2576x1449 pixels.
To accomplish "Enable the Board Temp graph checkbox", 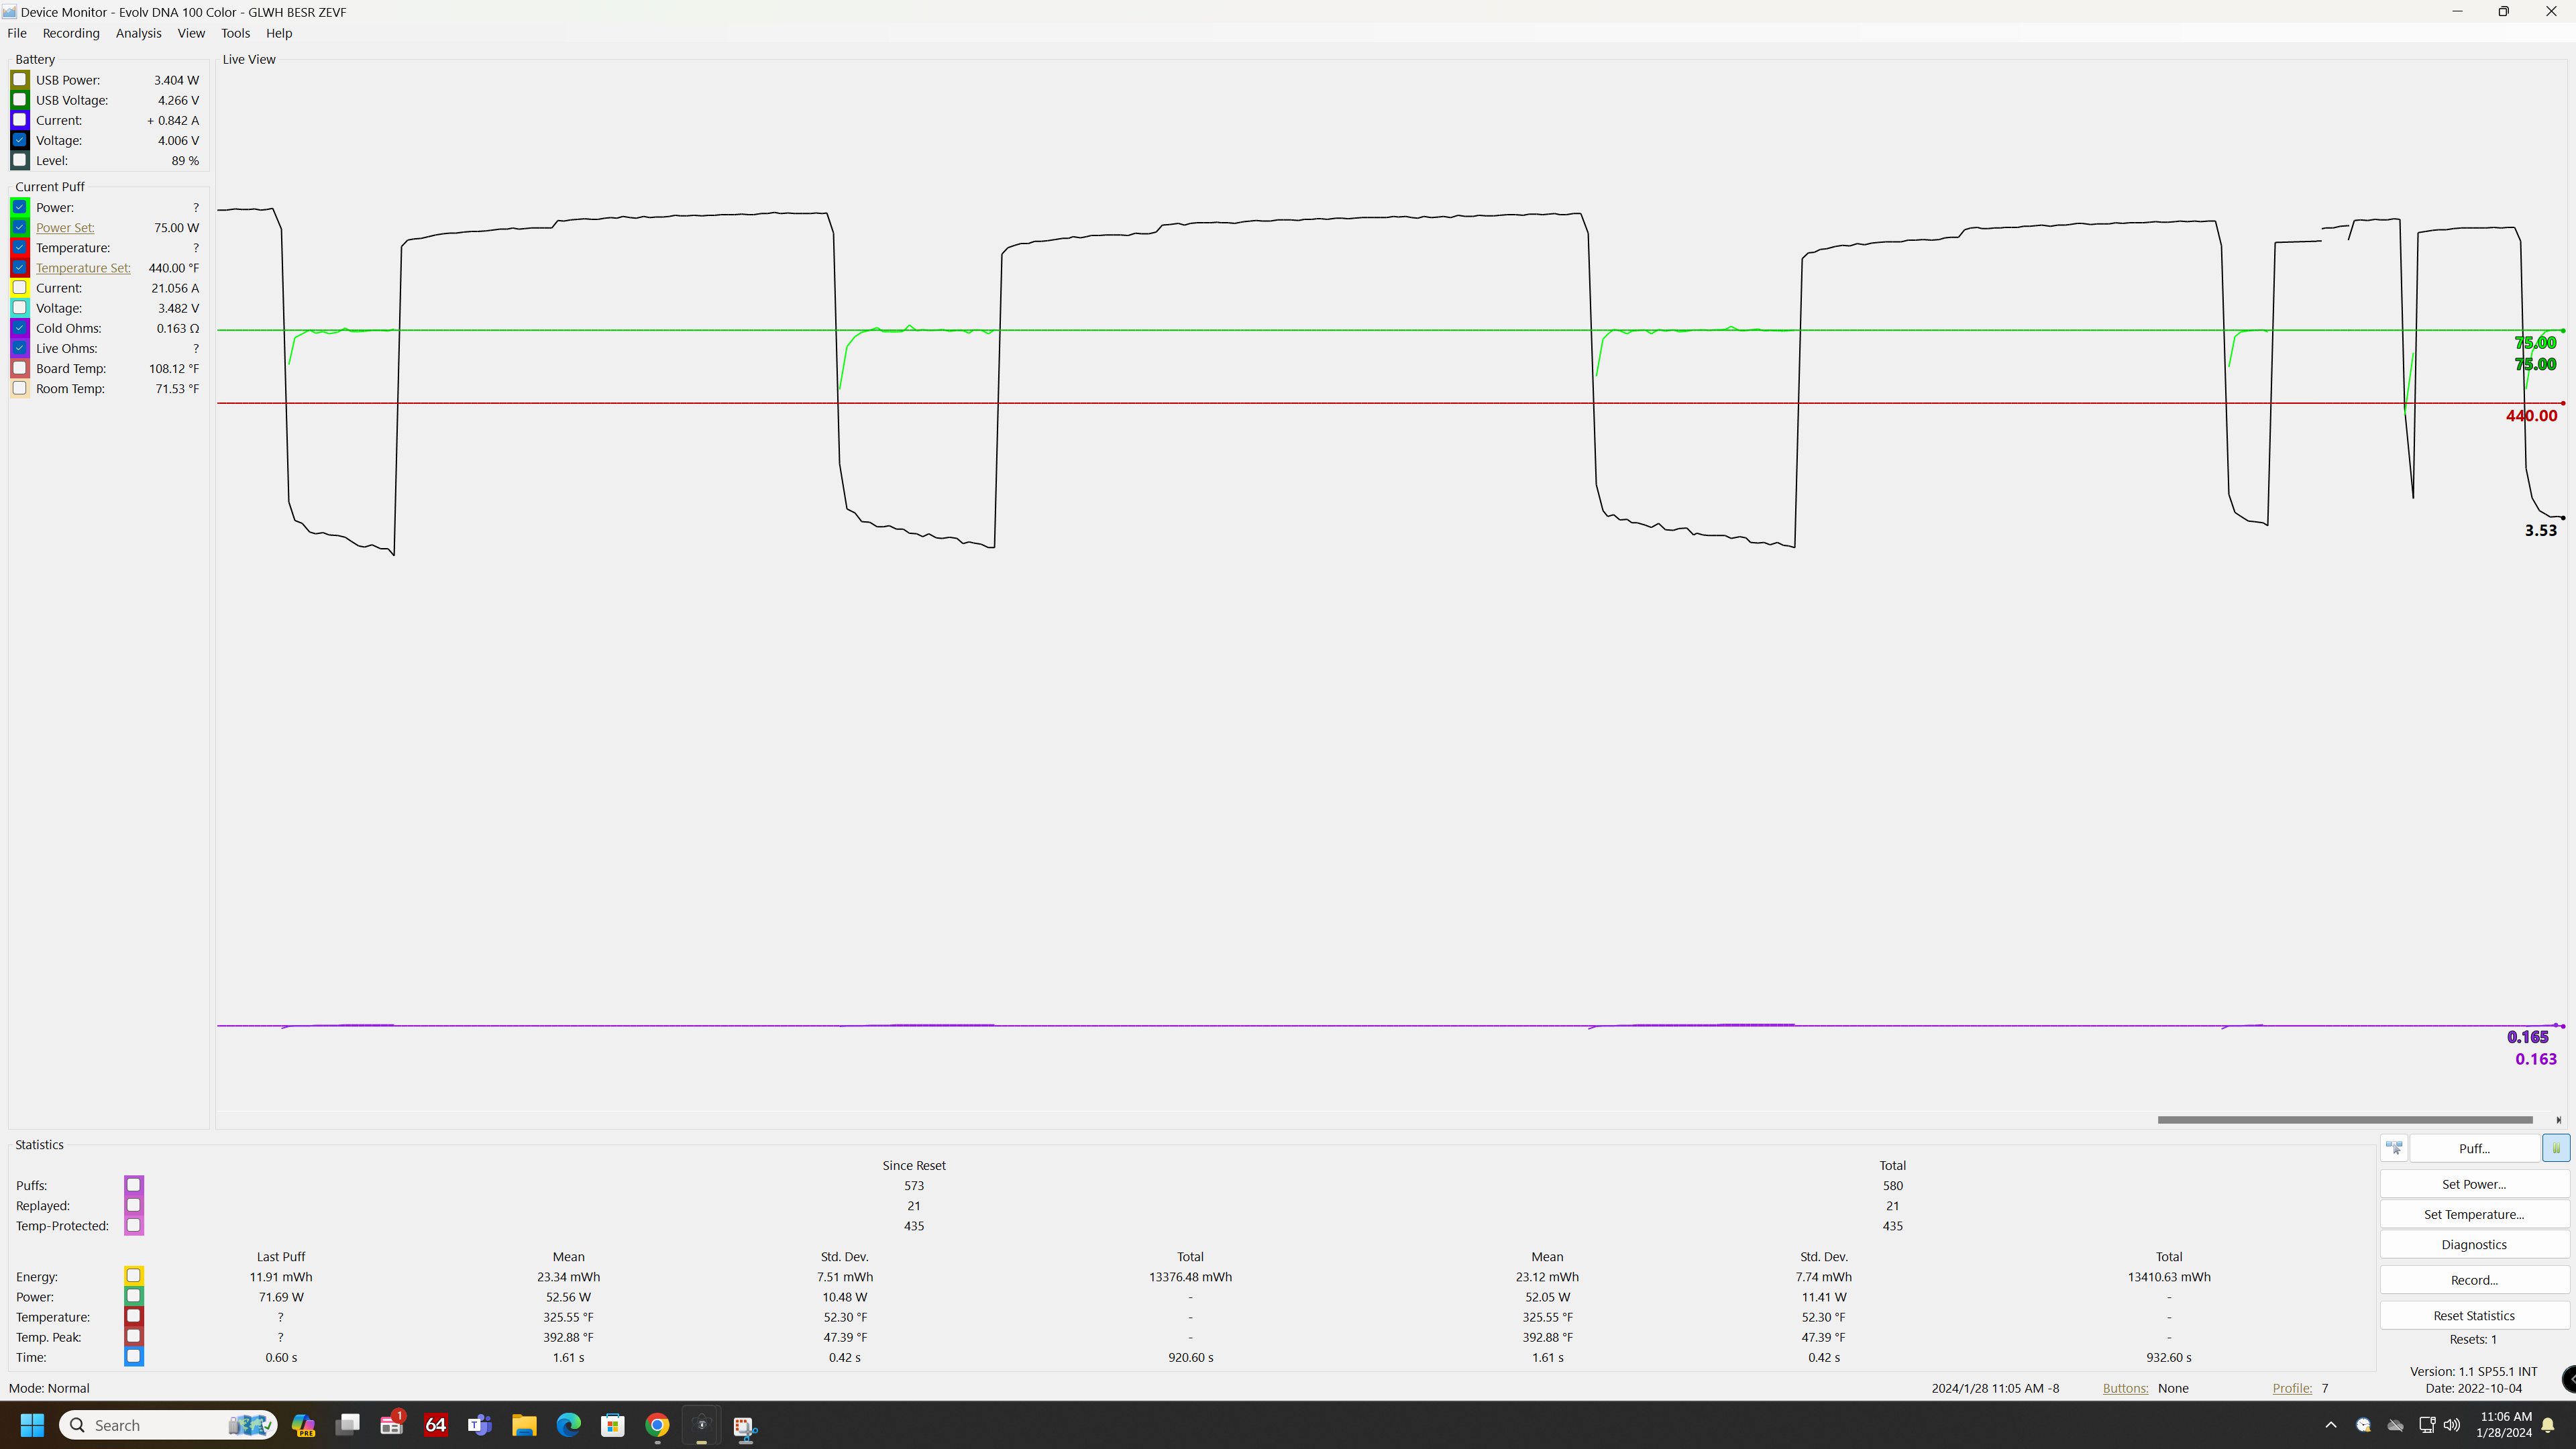I will coord(20,368).
